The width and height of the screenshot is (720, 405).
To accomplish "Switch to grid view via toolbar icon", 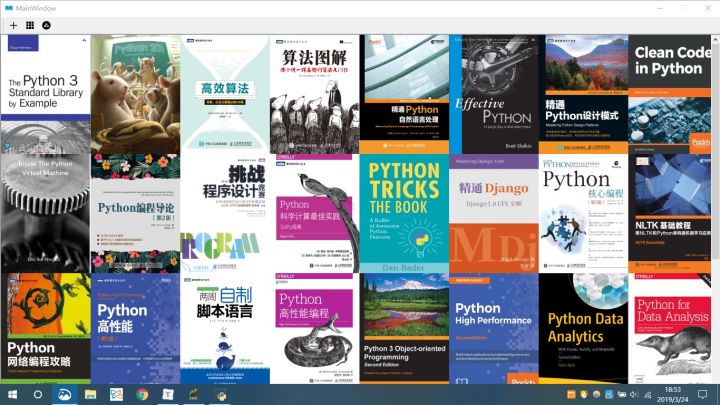I will coord(30,25).
